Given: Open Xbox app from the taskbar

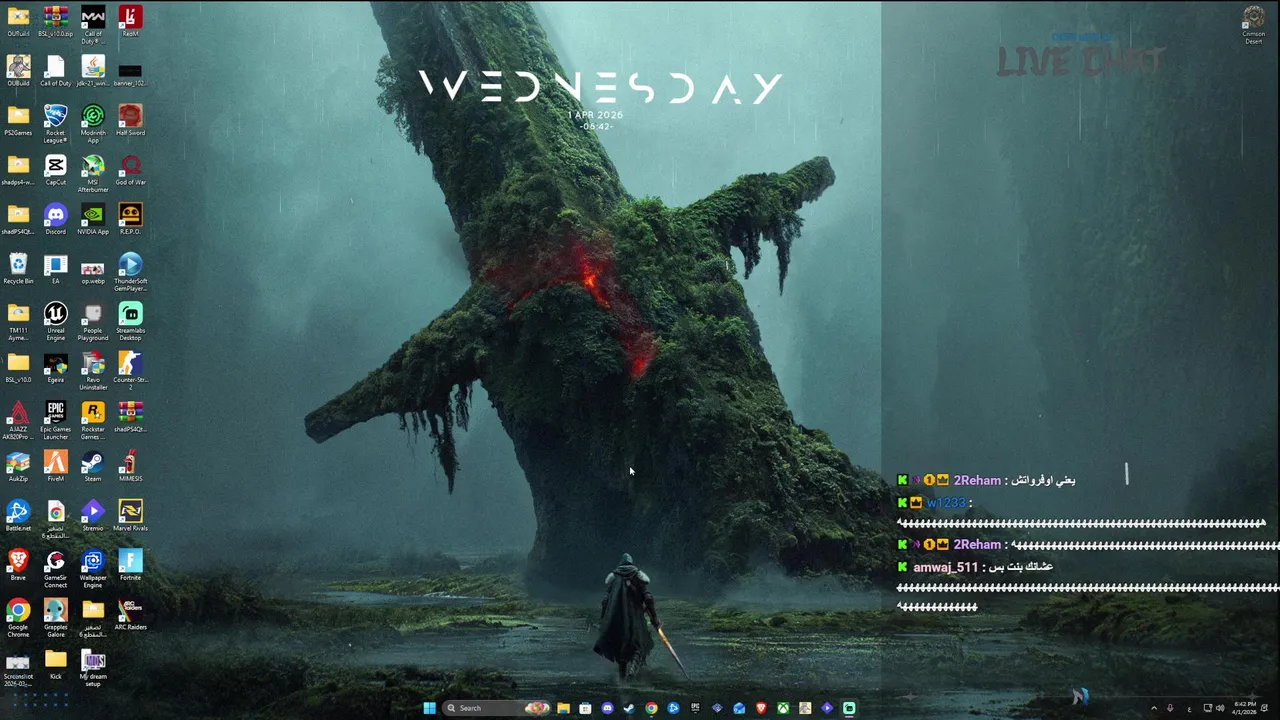Looking at the screenshot, I should pyautogui.click(x=783, y=708).
